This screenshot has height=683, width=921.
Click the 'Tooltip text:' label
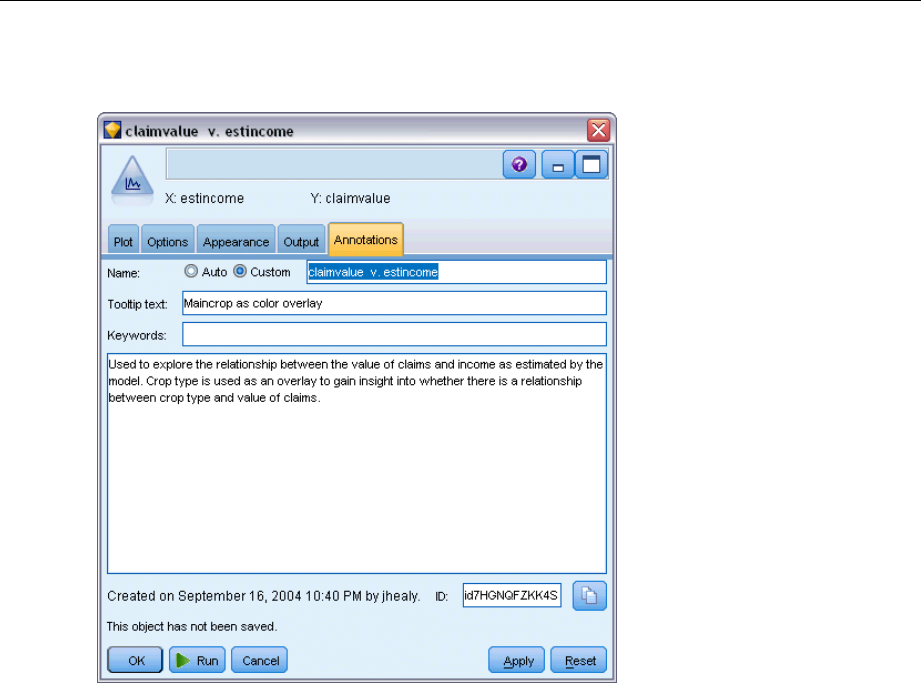[137, 304]
